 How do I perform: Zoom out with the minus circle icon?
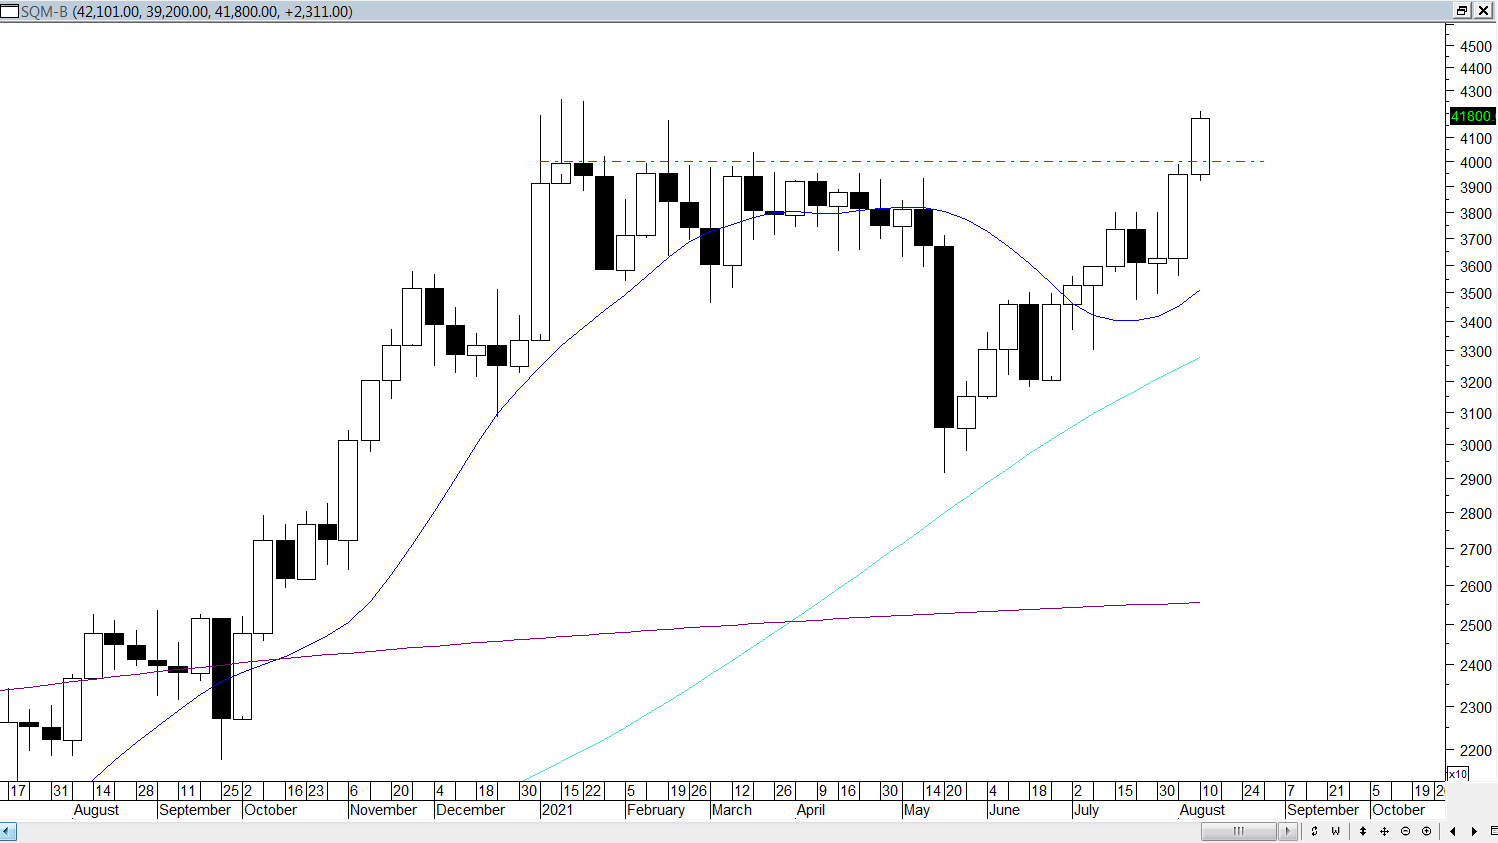click(1405, 831)
